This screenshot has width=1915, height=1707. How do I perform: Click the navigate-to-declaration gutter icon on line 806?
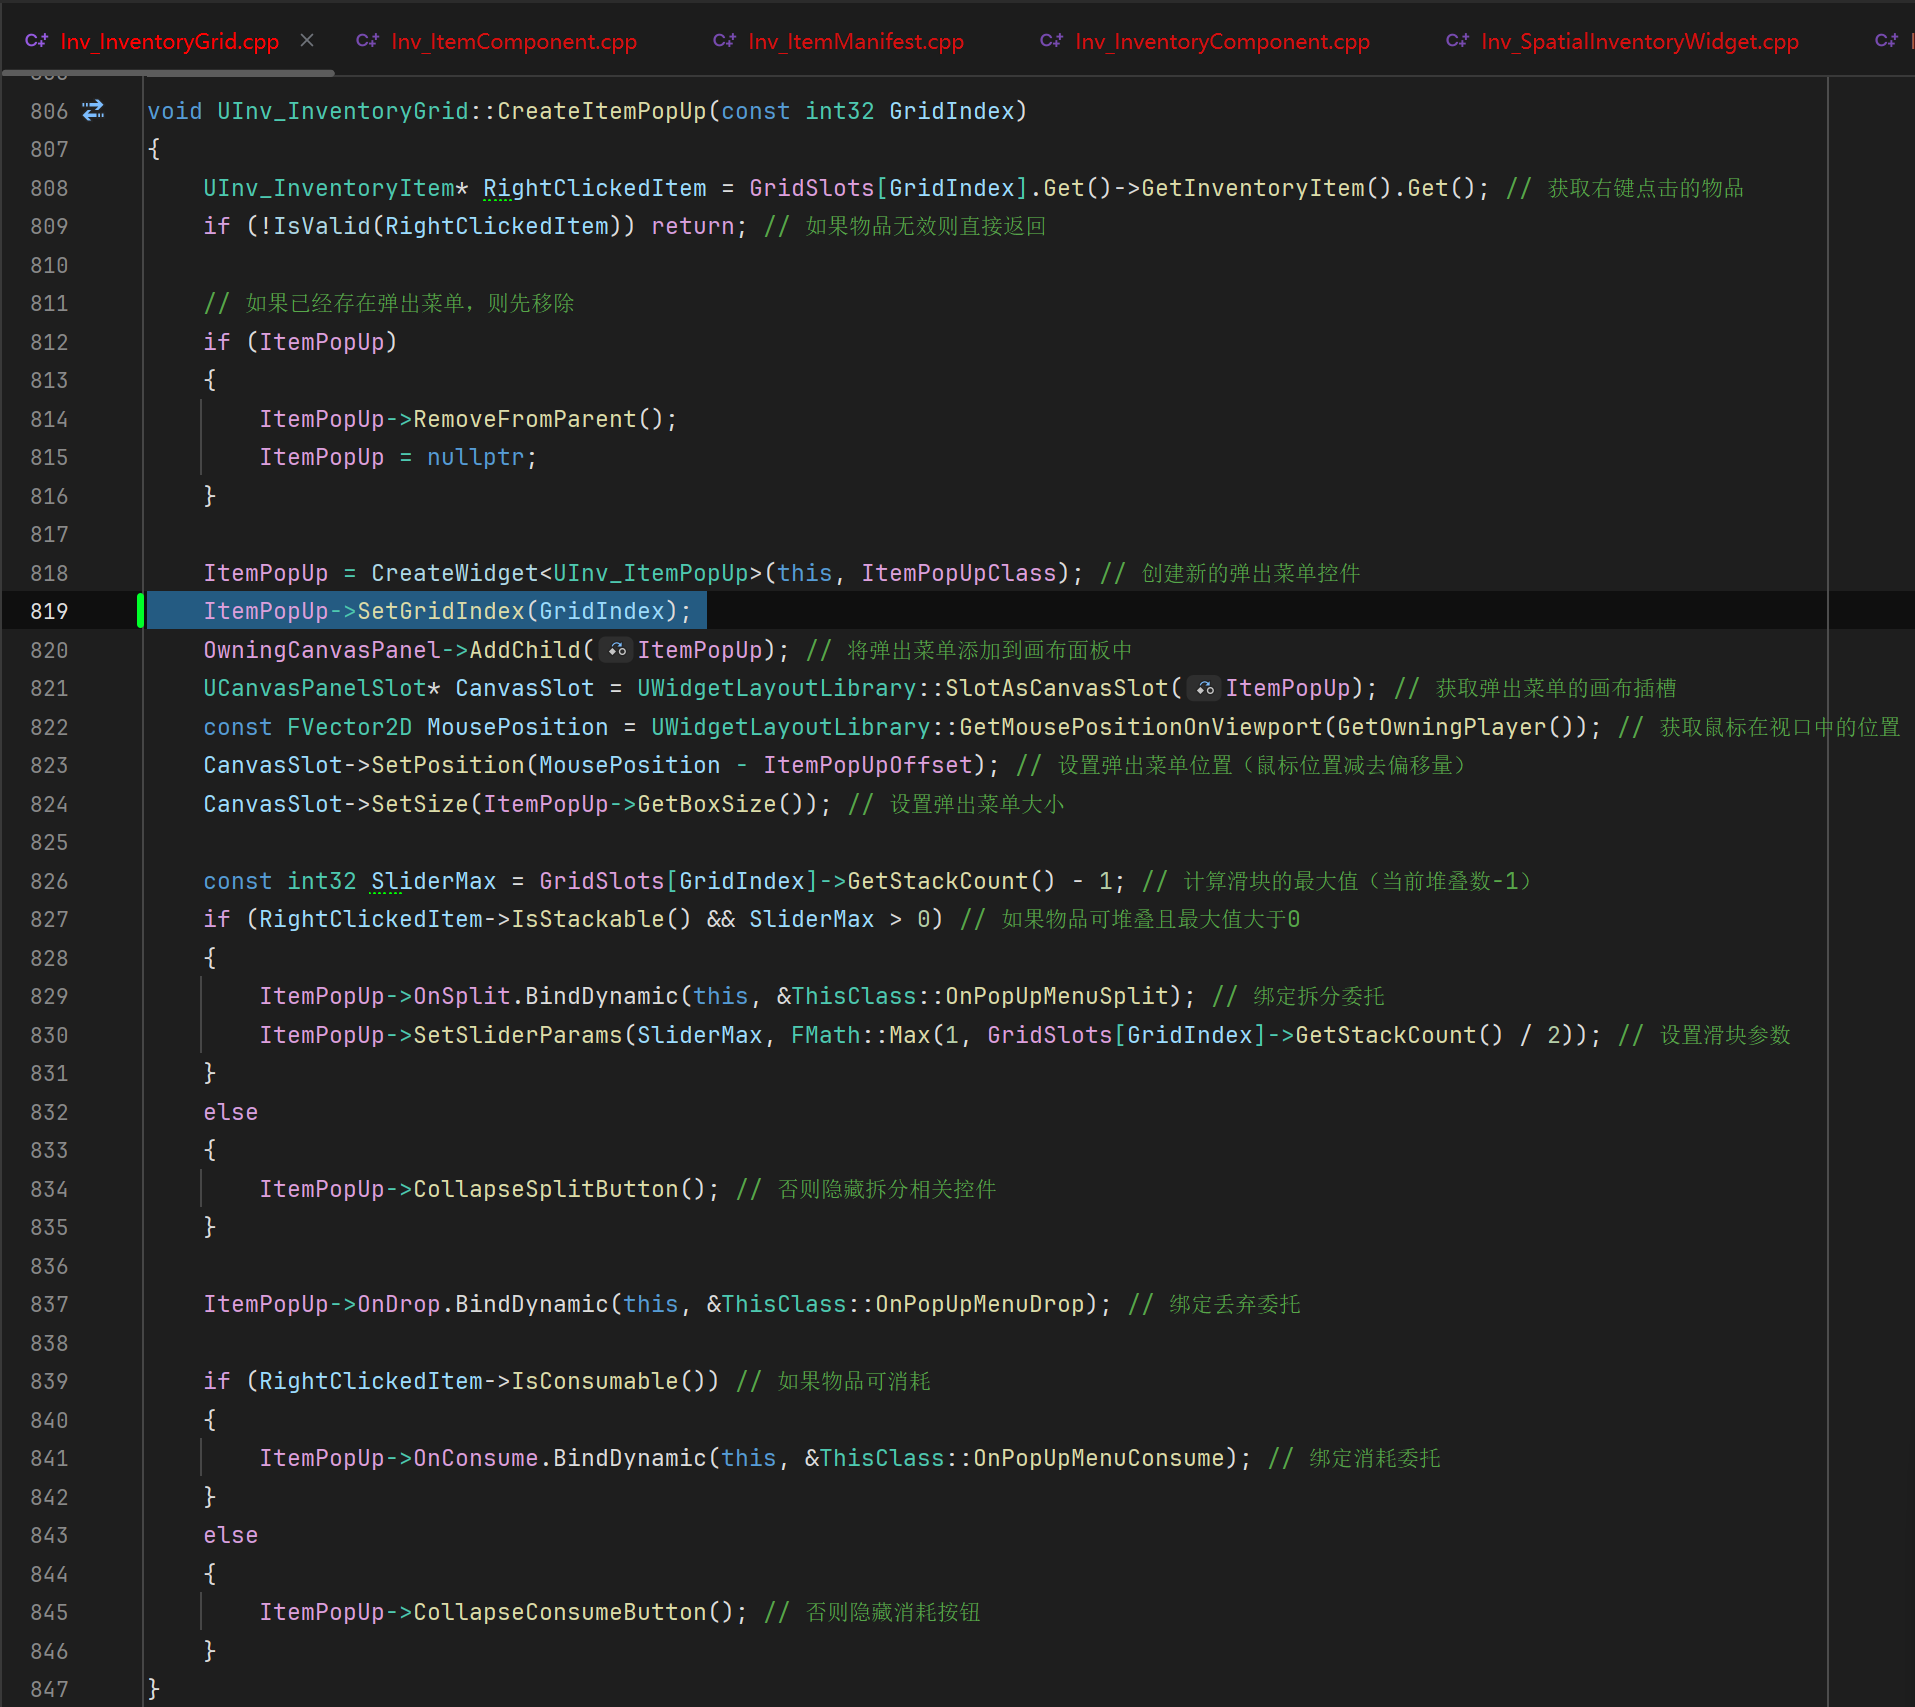[x=94, y=110]
